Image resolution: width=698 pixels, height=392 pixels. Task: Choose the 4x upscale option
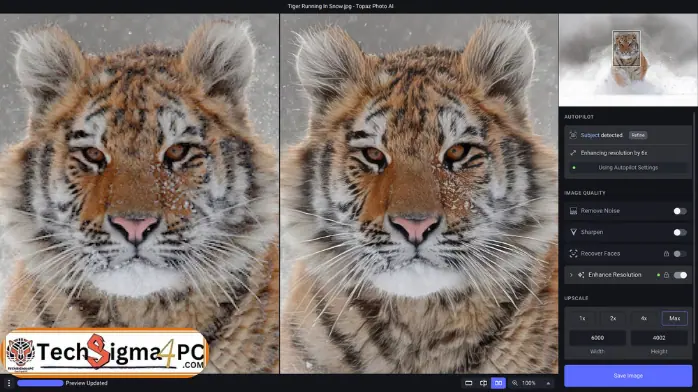pos(644,318)
